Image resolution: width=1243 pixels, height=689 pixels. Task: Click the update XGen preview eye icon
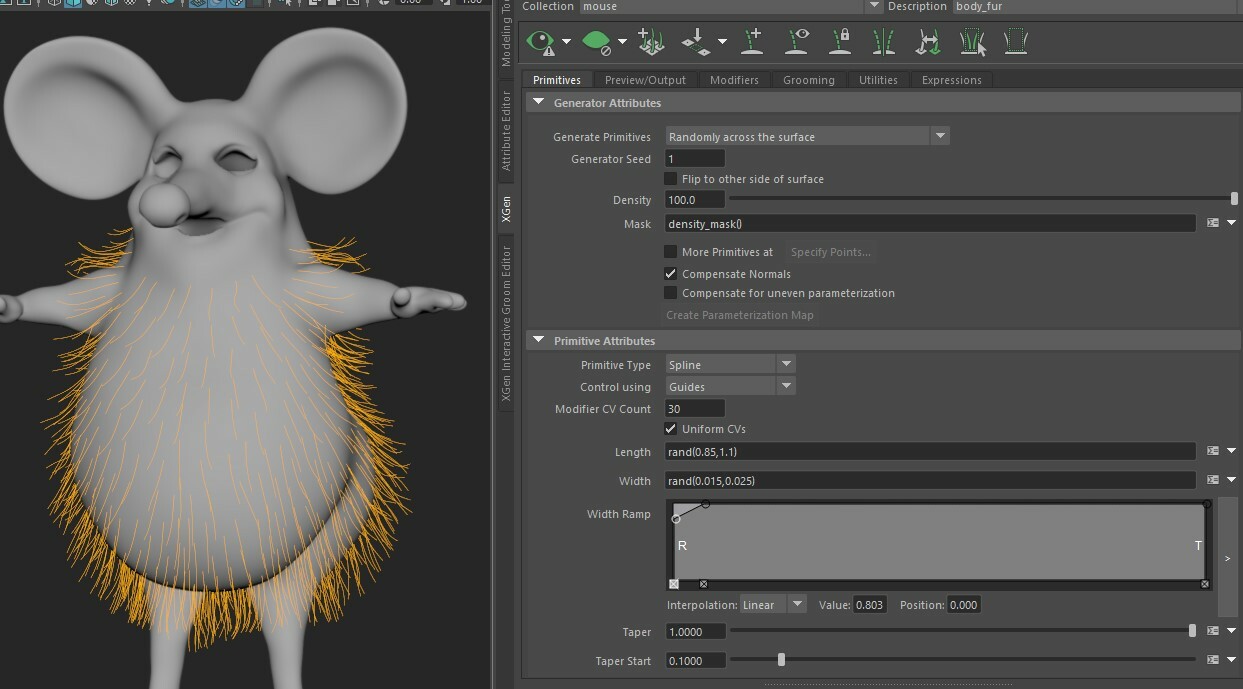click(541, 42)
